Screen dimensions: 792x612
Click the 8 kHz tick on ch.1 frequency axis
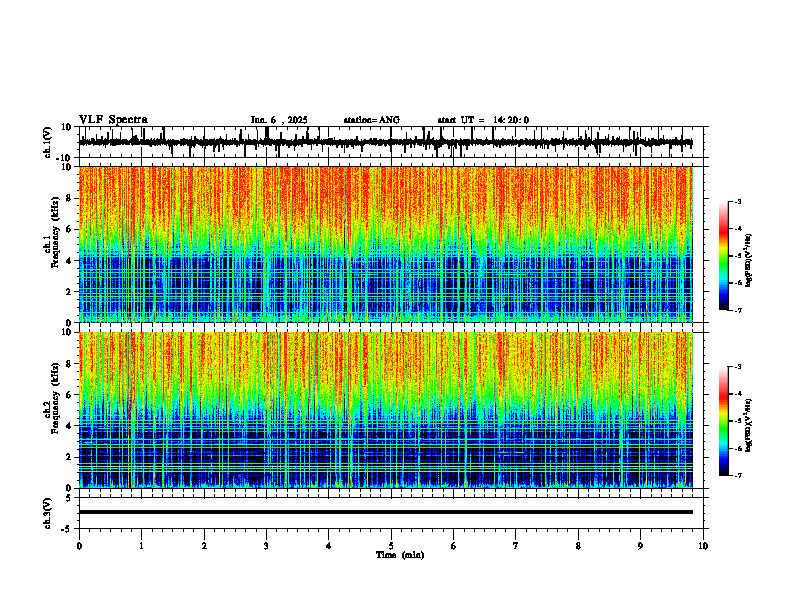[69, 198]
